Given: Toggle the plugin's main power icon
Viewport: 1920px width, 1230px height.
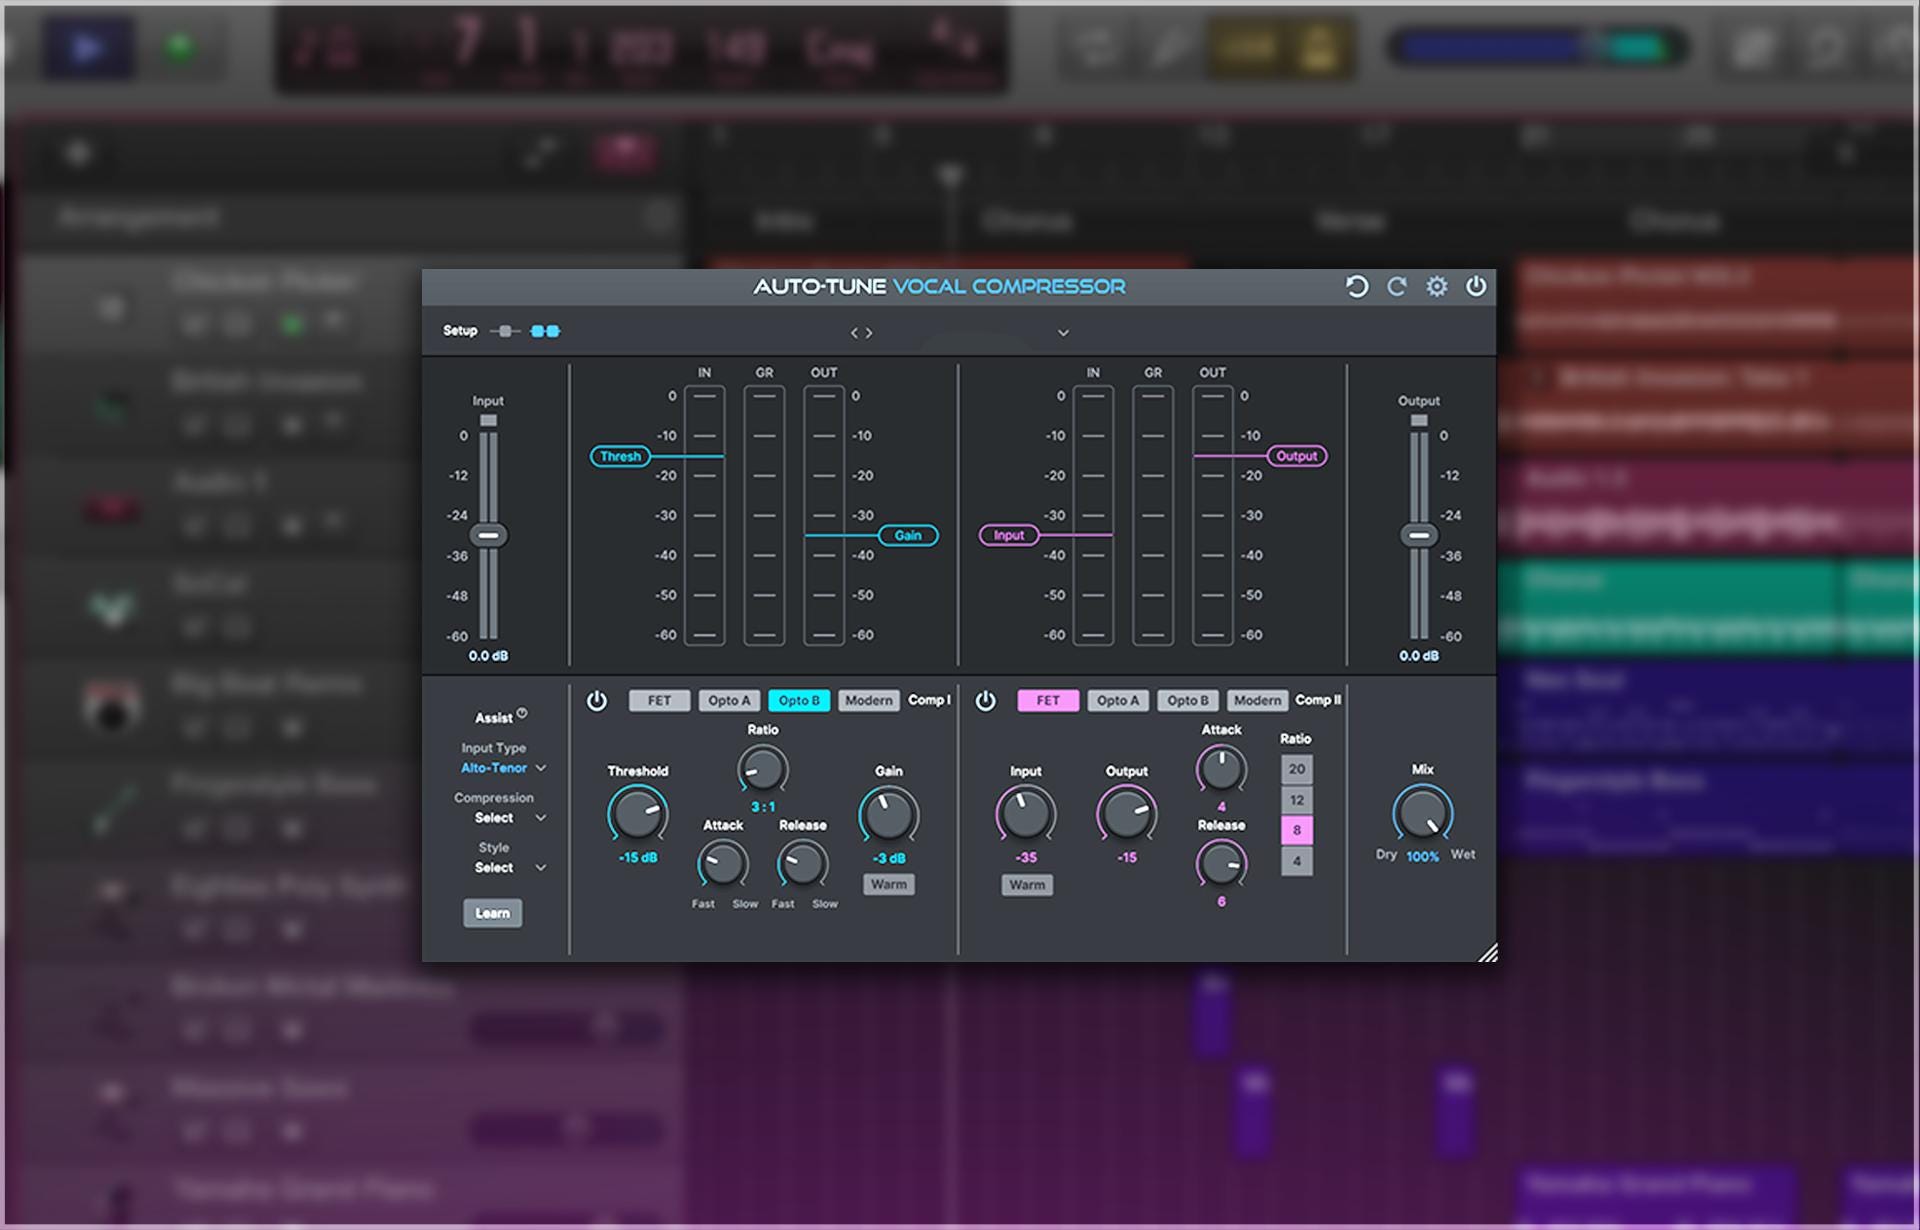Looking at the screenshot, I should (1476, 287).
